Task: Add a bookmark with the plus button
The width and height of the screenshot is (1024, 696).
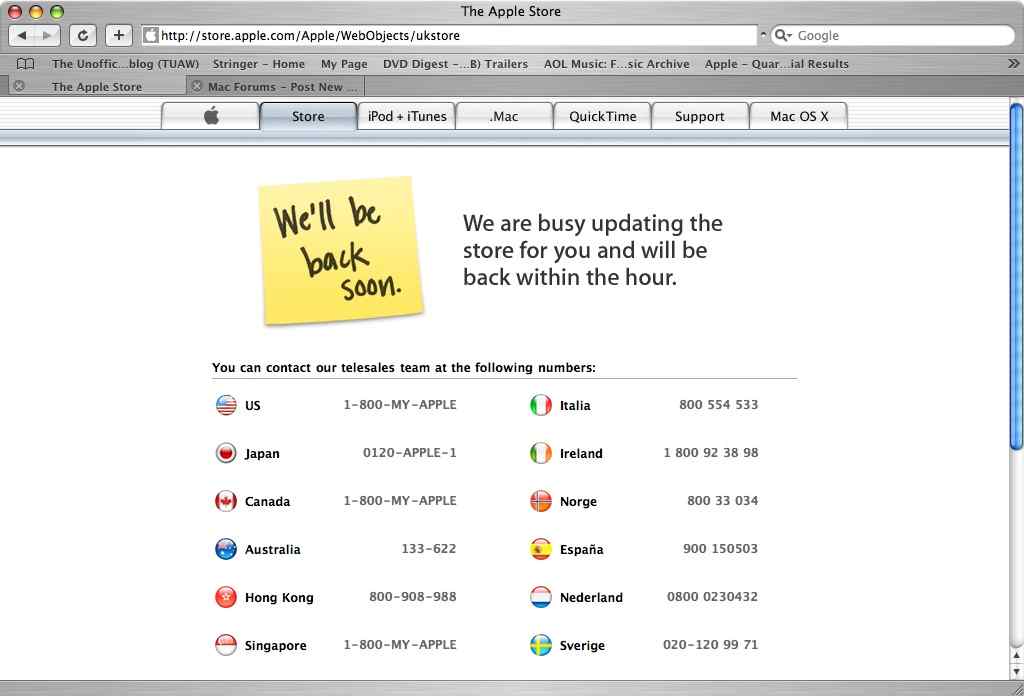Action: click(x=118, y=35)
